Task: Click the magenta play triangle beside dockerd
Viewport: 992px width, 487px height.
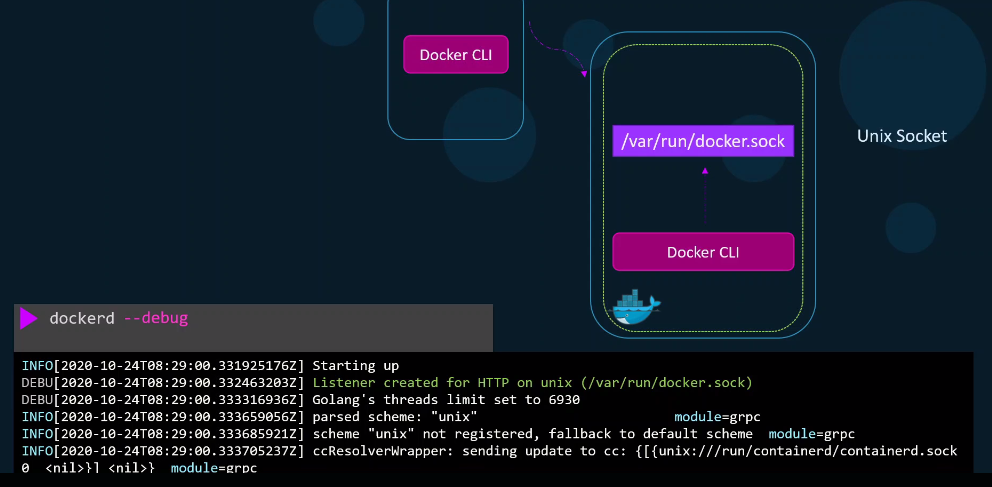Action: (29, 318)
